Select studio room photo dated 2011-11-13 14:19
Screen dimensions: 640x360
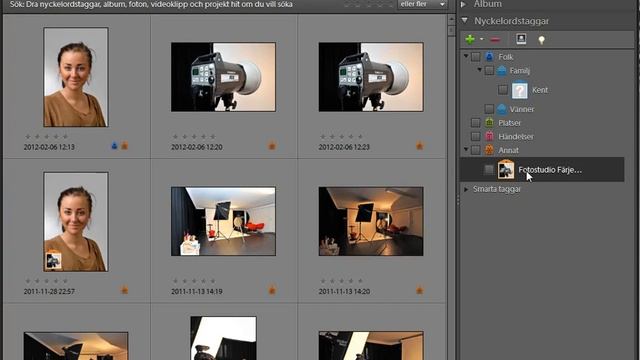coord(223,221)
